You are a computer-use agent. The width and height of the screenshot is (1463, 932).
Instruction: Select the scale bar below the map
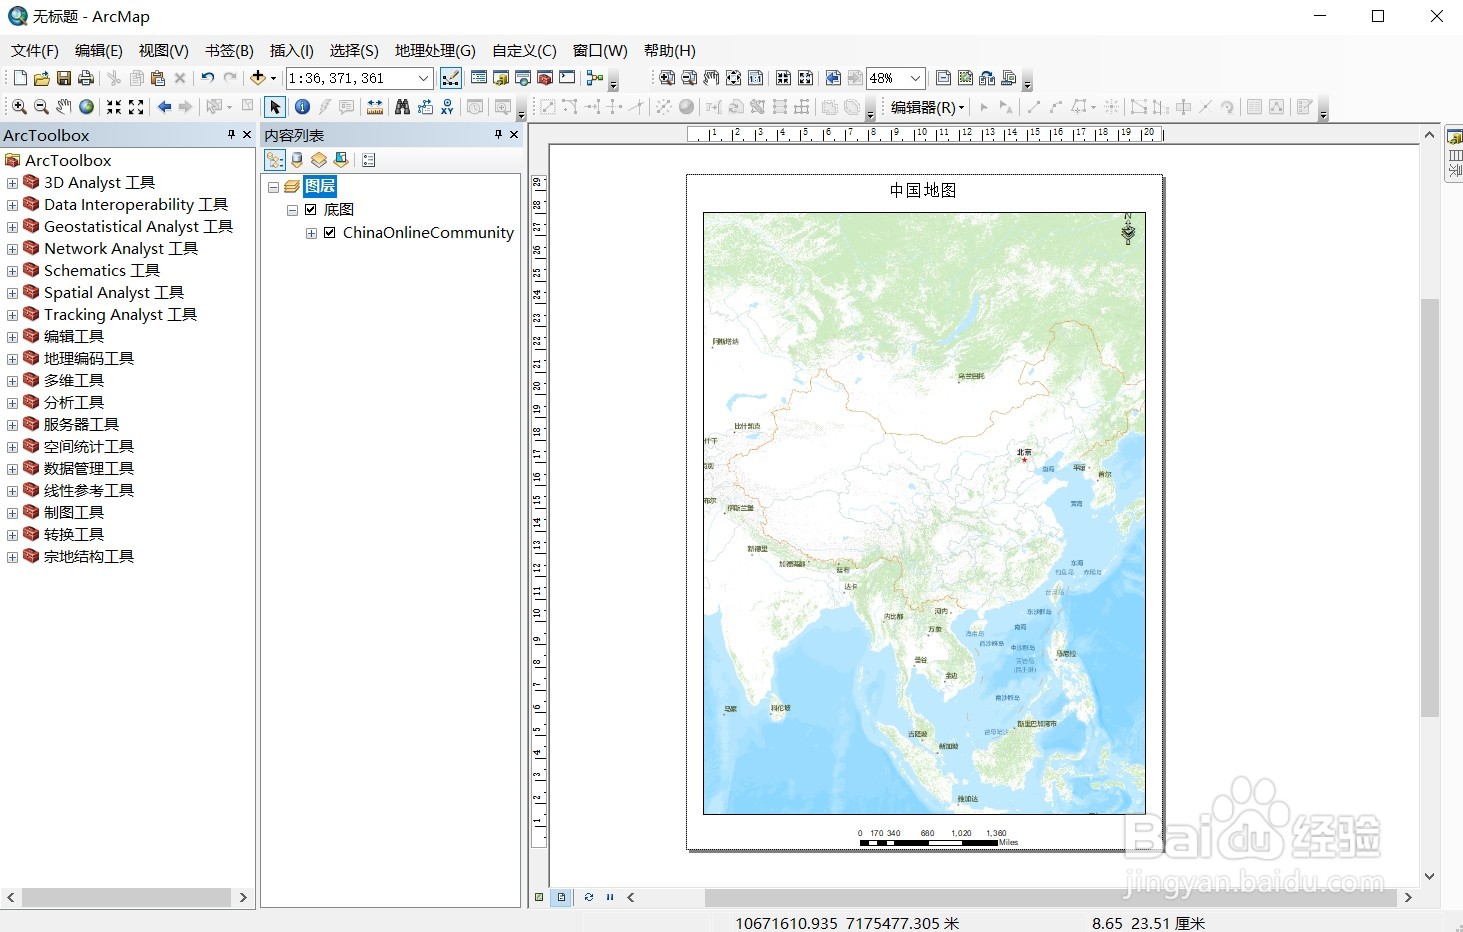pos(938,838)
